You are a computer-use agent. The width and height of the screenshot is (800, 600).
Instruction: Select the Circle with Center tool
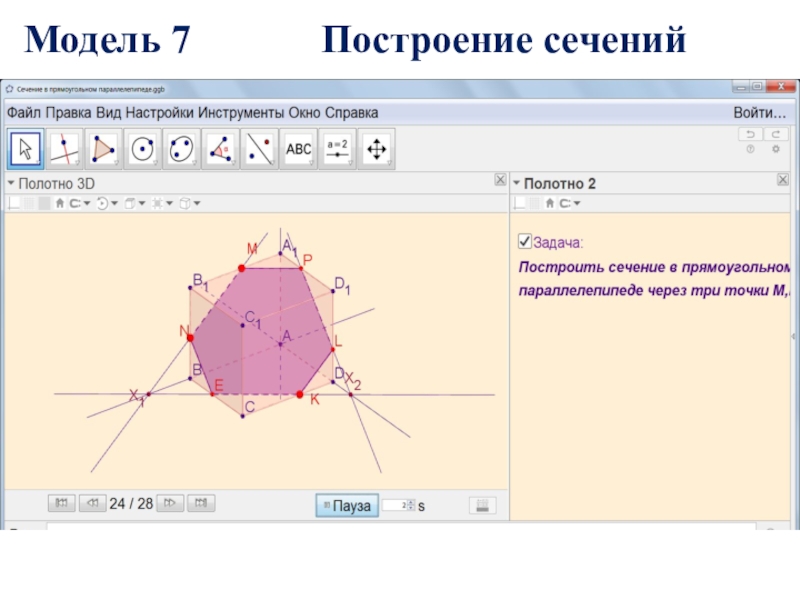click(142, 149)
